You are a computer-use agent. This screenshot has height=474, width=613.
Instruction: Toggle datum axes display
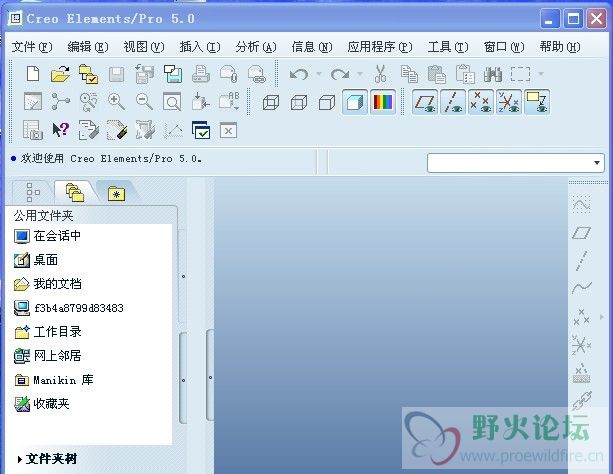coord(453,102)
